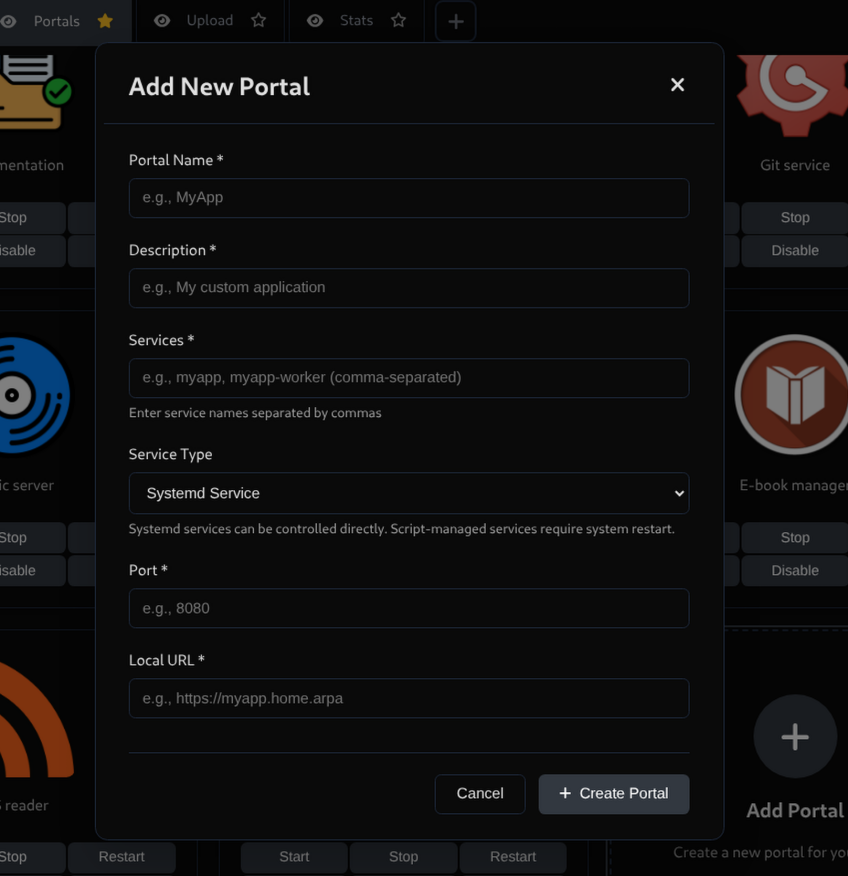Toggle the star on the Portals tab
848x876 pixels.
[105, 21]
